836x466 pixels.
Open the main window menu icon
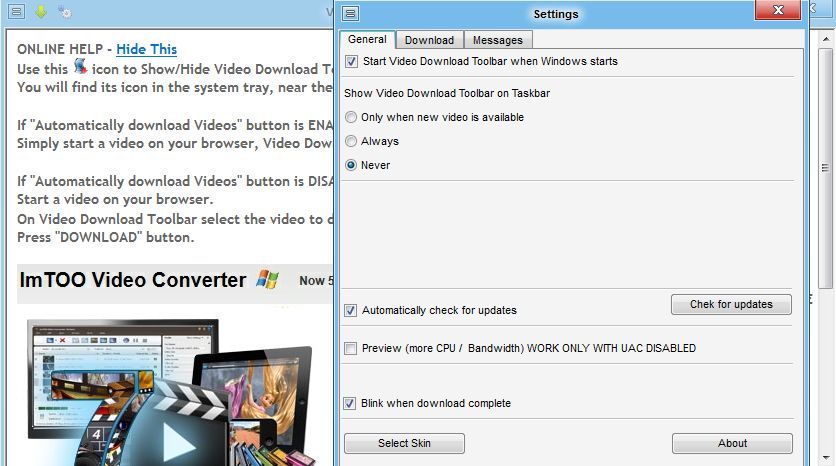[x=17, y=11]
